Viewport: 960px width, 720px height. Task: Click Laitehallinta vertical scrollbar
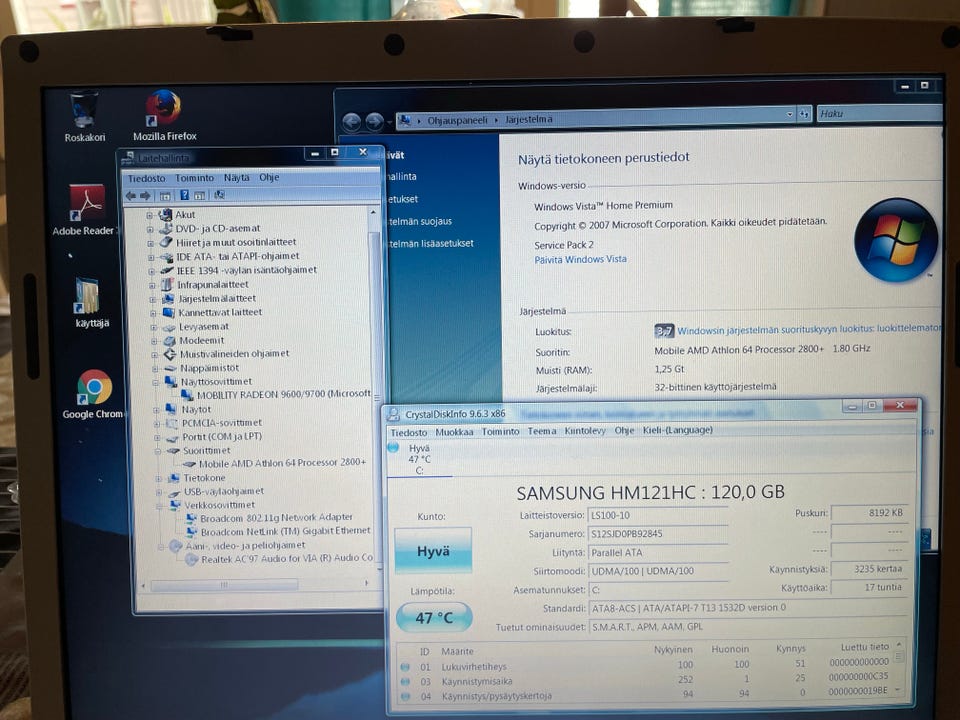coord(374,392)
